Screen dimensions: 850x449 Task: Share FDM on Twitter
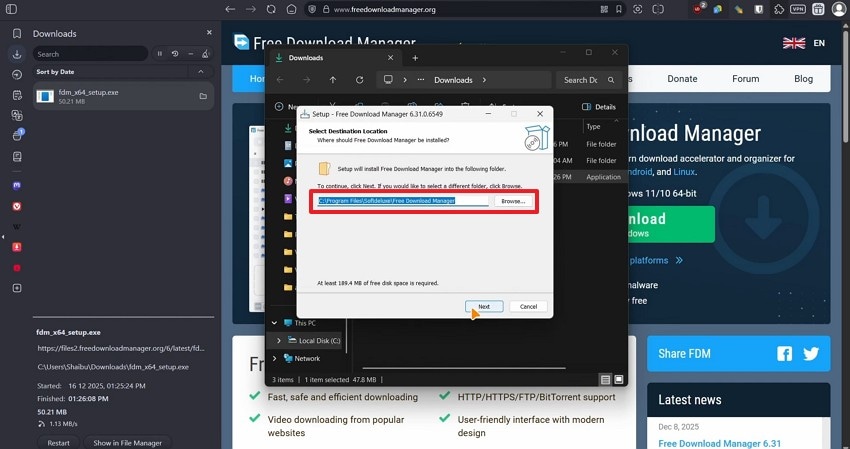[x=811, y=354]
